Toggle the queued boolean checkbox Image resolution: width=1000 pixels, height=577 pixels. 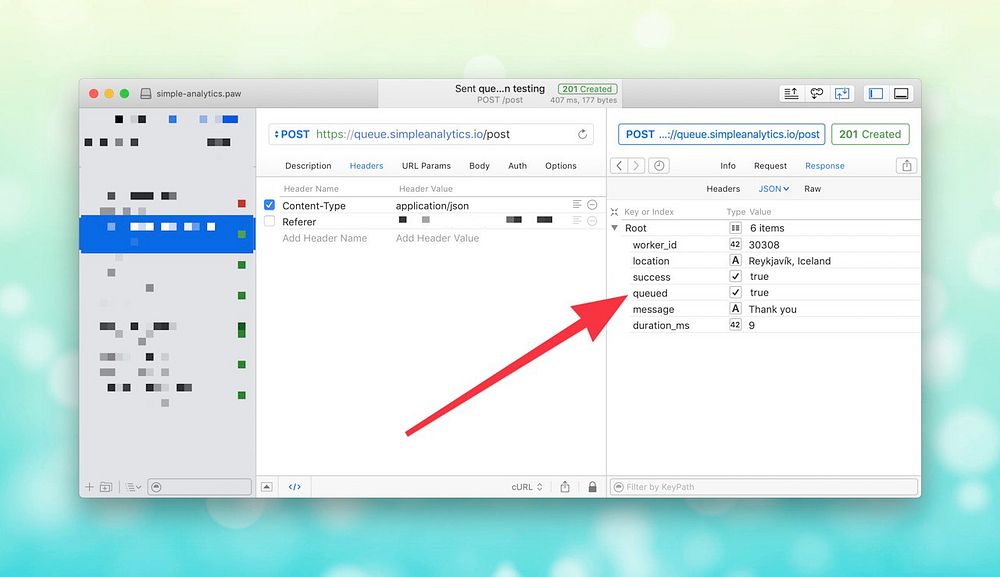(x=735, y=292)
